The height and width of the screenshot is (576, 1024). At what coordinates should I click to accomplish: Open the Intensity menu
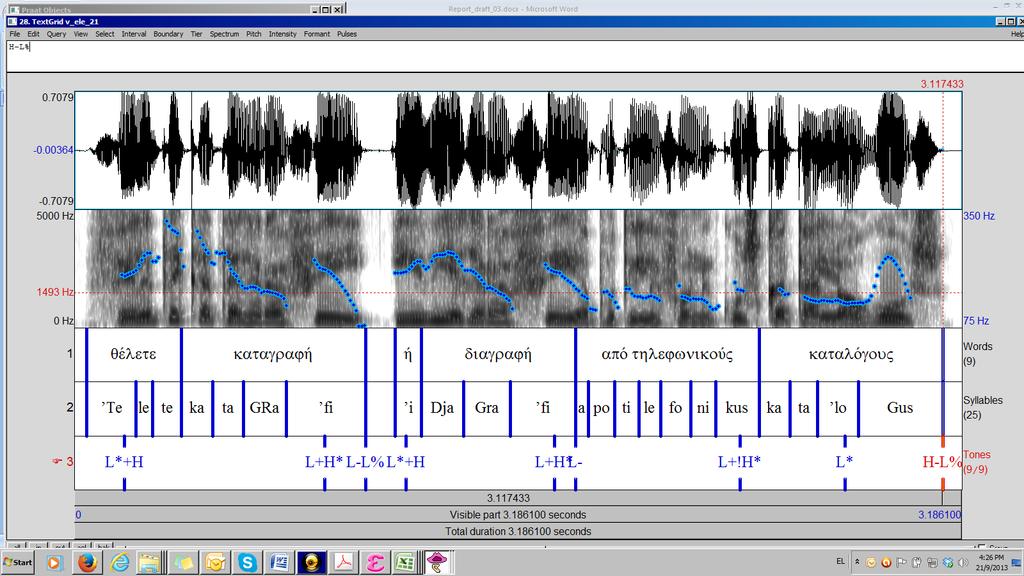pyautogui.click(x=283, y=34)
